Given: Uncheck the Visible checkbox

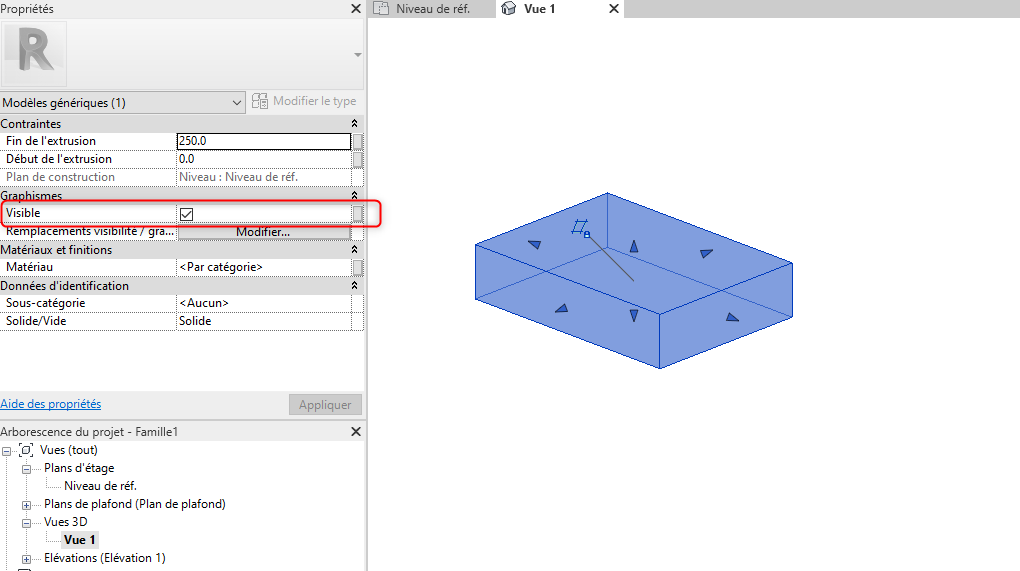Looking at the screenshot, I should [x=186, y=214].
